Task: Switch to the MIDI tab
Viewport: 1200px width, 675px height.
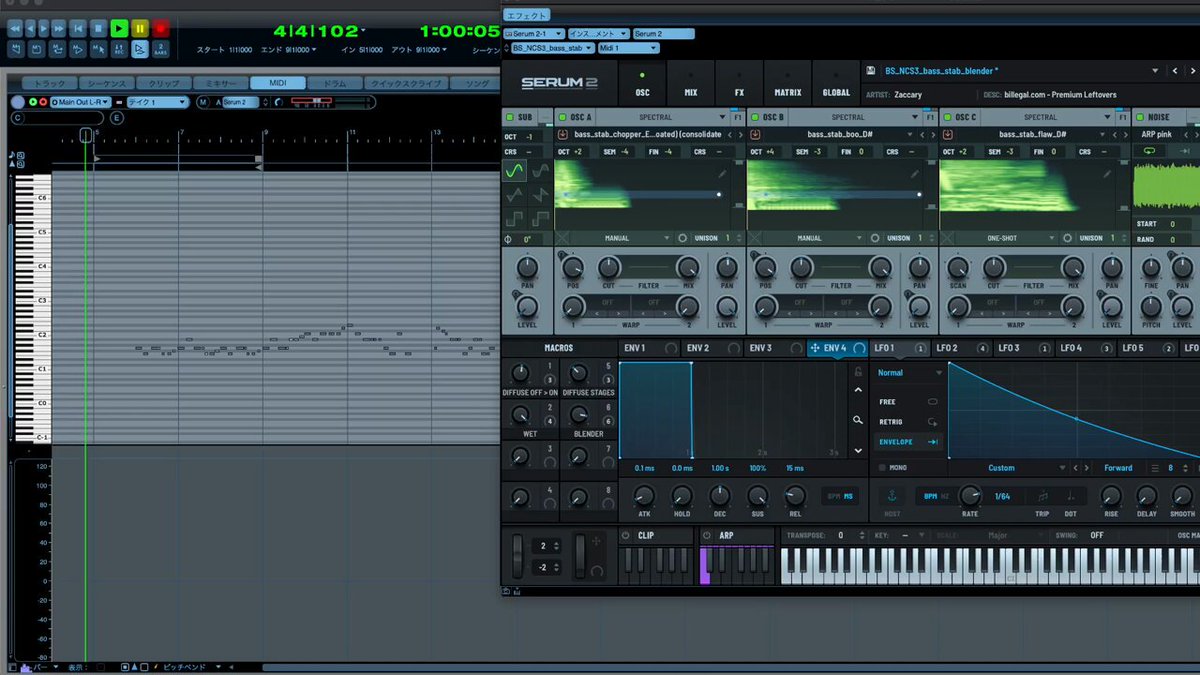Action: 278,84
